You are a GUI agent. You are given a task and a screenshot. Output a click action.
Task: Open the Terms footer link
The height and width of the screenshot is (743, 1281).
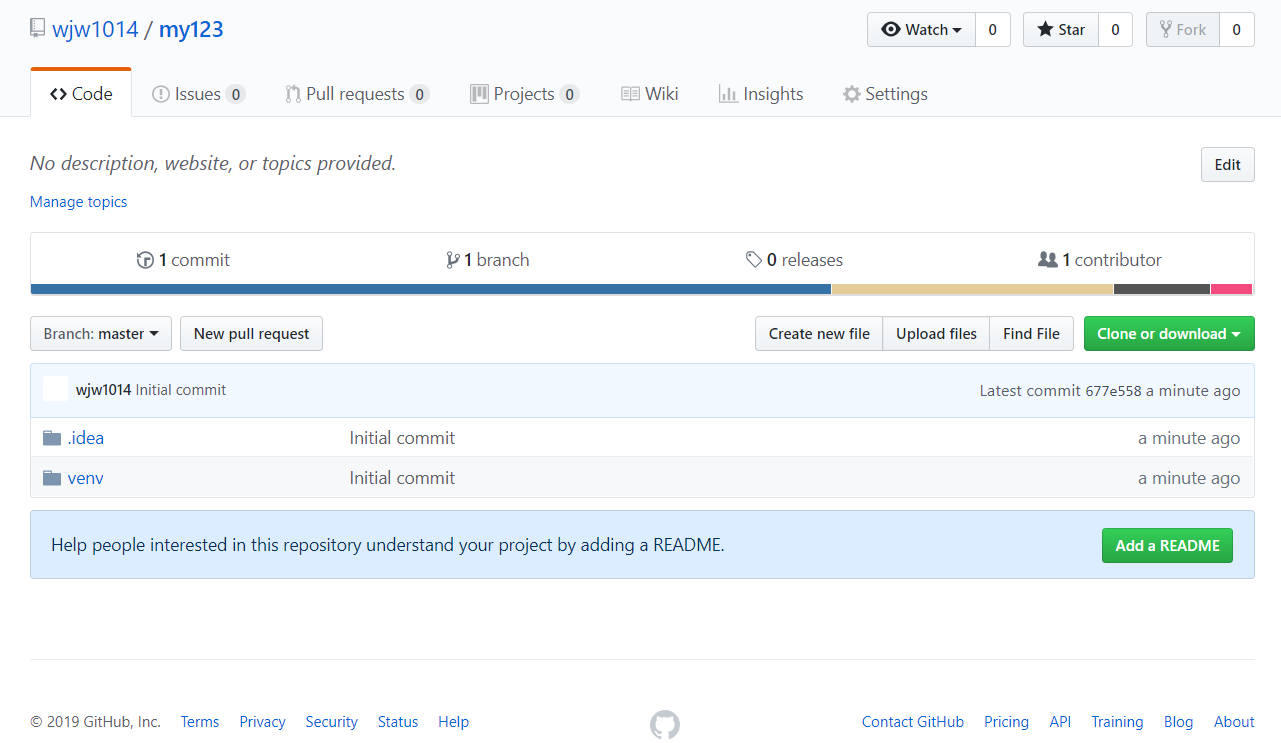click(200, 722)
